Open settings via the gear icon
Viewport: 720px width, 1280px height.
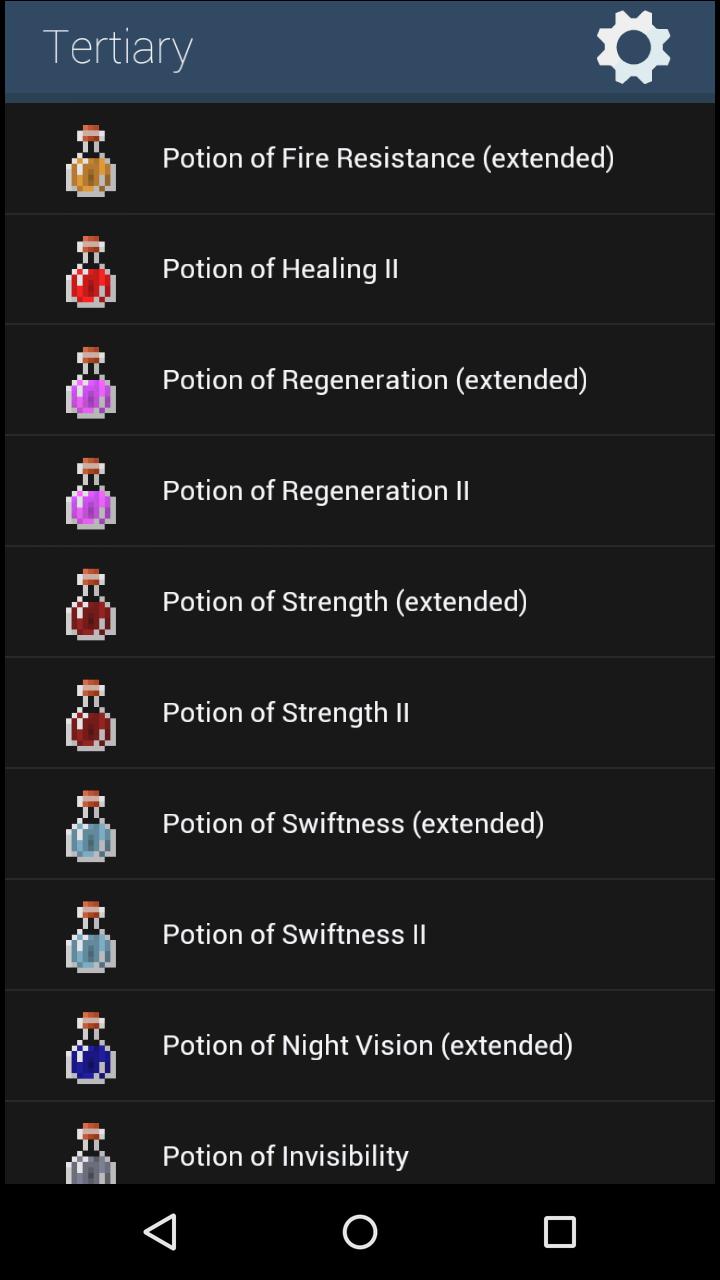(633, 47)
